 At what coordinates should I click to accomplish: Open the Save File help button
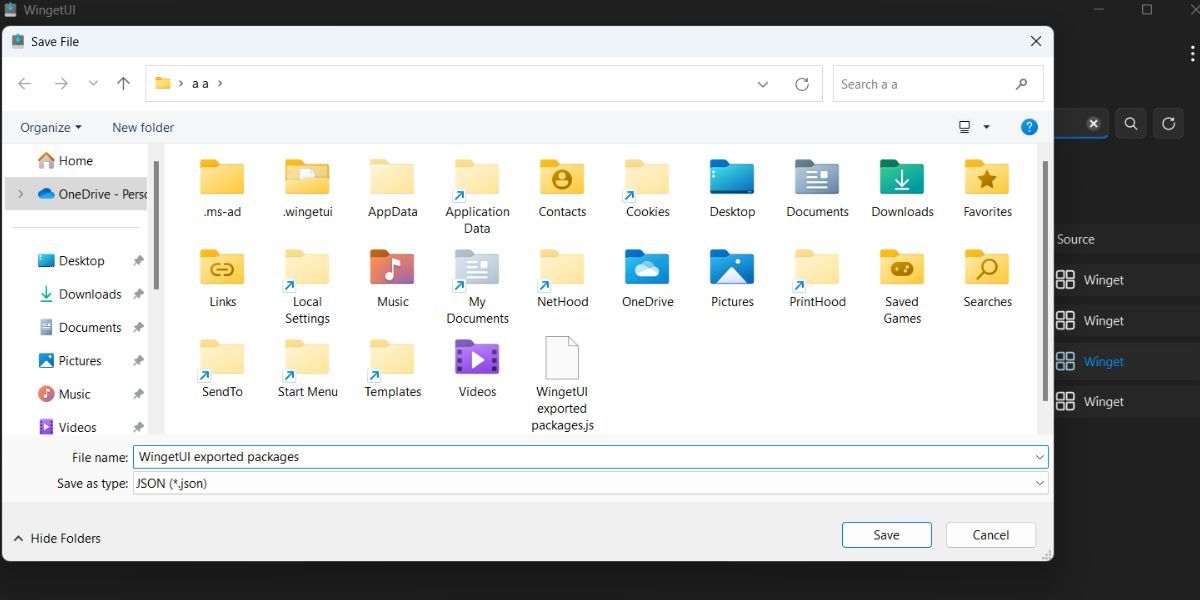tap(1029, 127)
